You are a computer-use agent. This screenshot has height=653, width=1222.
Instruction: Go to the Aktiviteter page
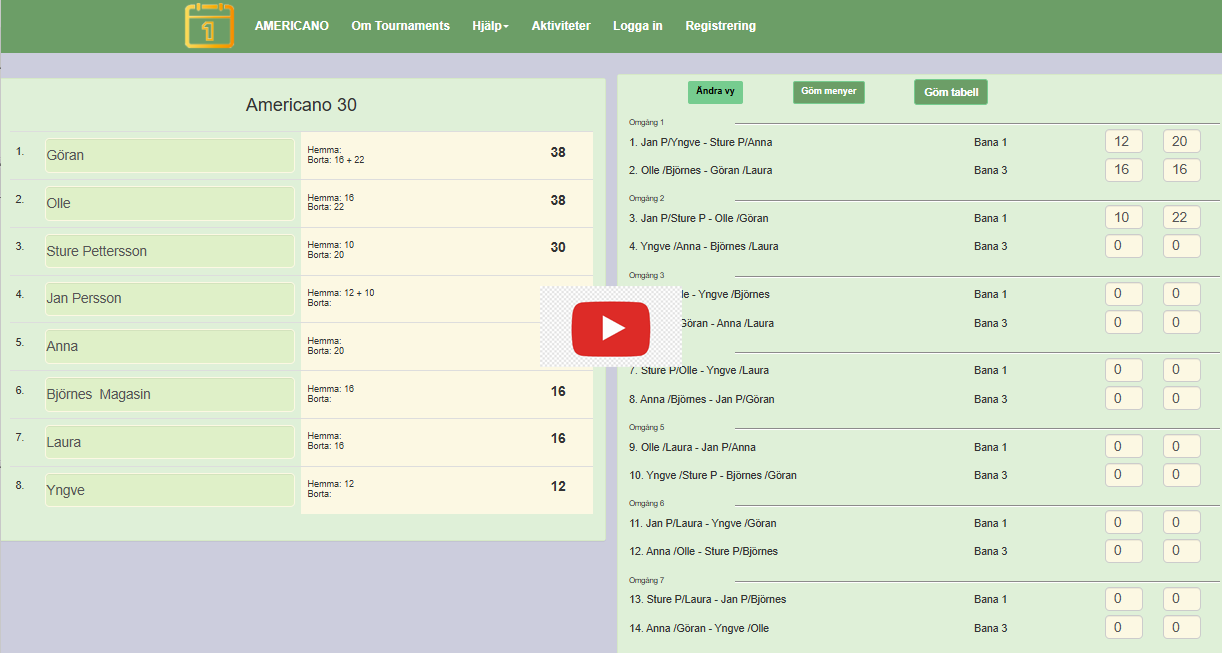click(x=561, y=26)
